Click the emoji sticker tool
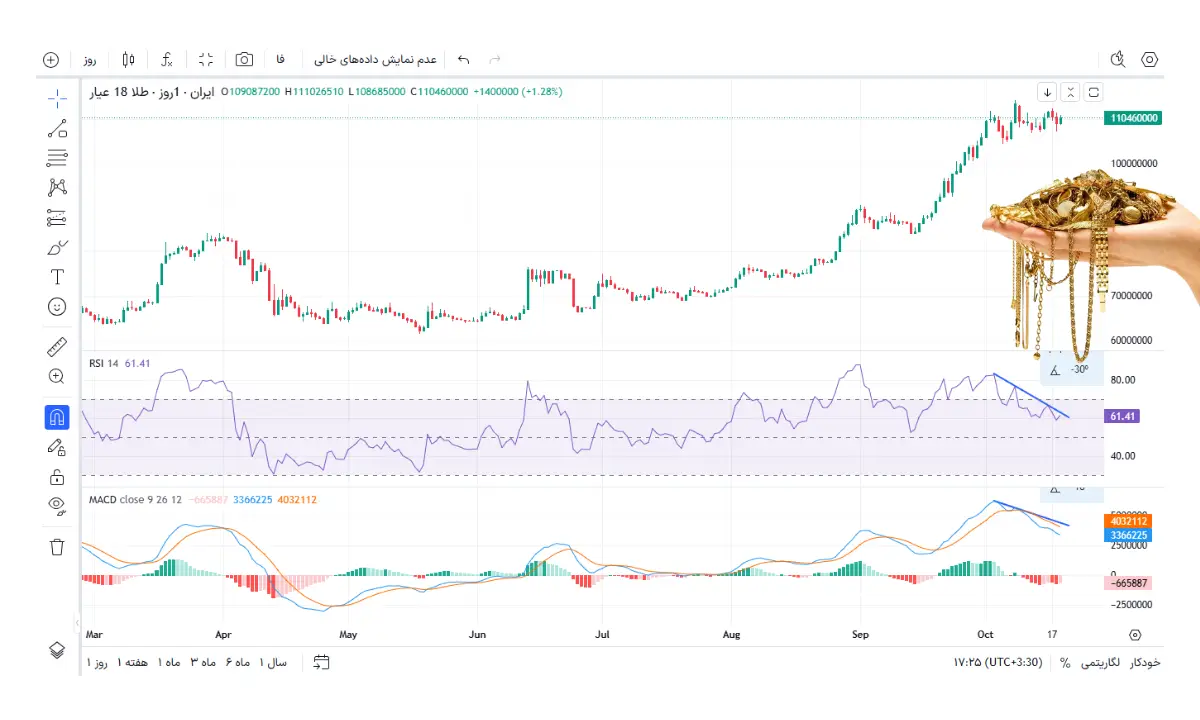This screenshot has width=1200, height=720. (x=57, y=307)
